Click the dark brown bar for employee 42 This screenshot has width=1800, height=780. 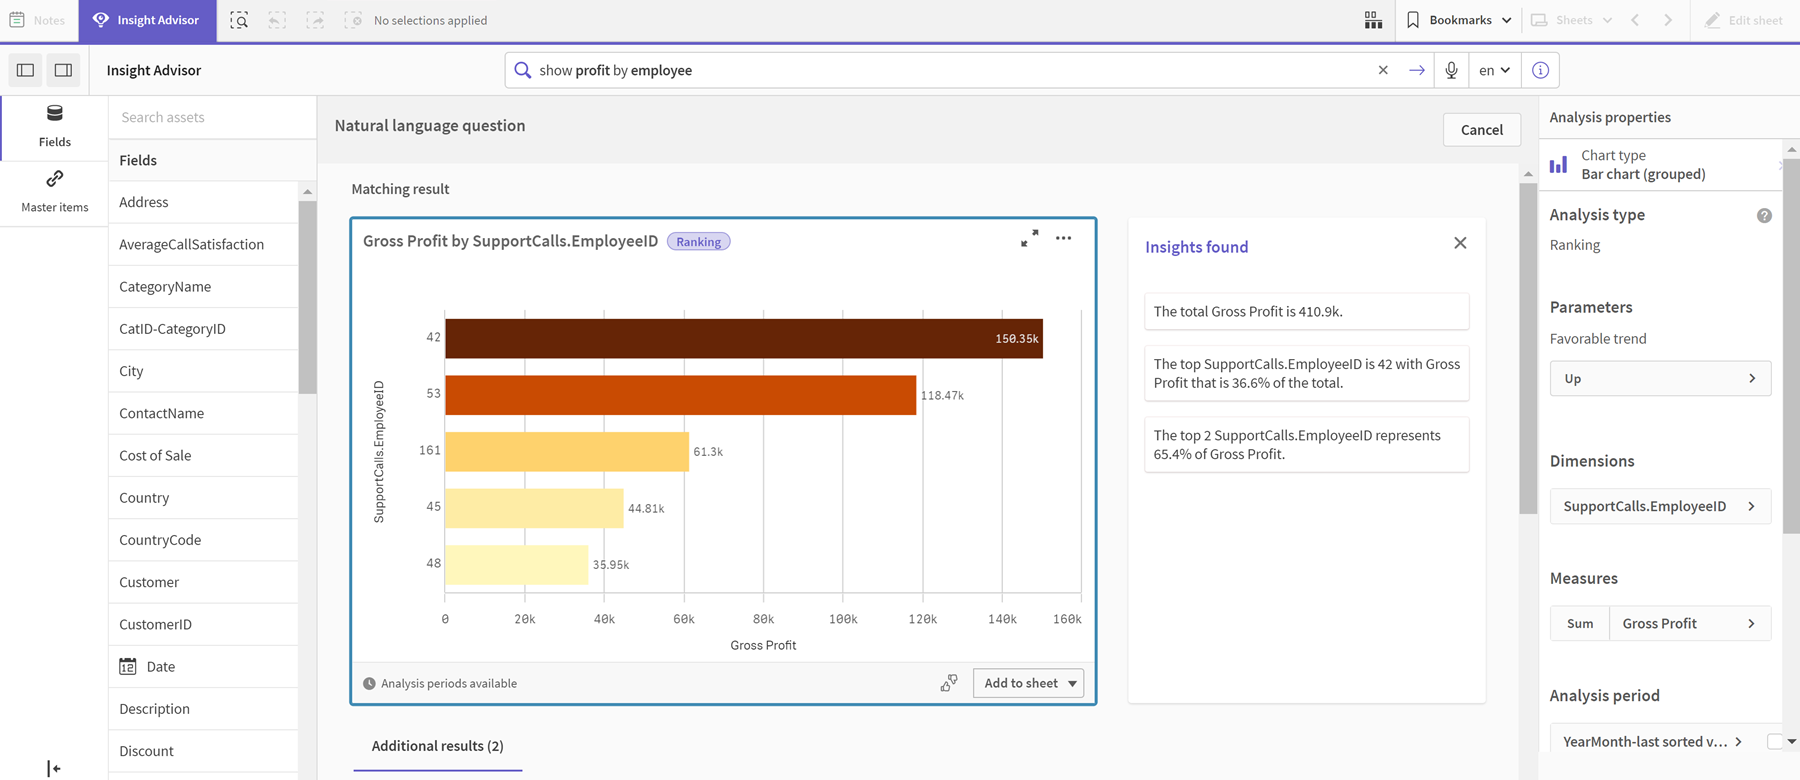(743, 339)
